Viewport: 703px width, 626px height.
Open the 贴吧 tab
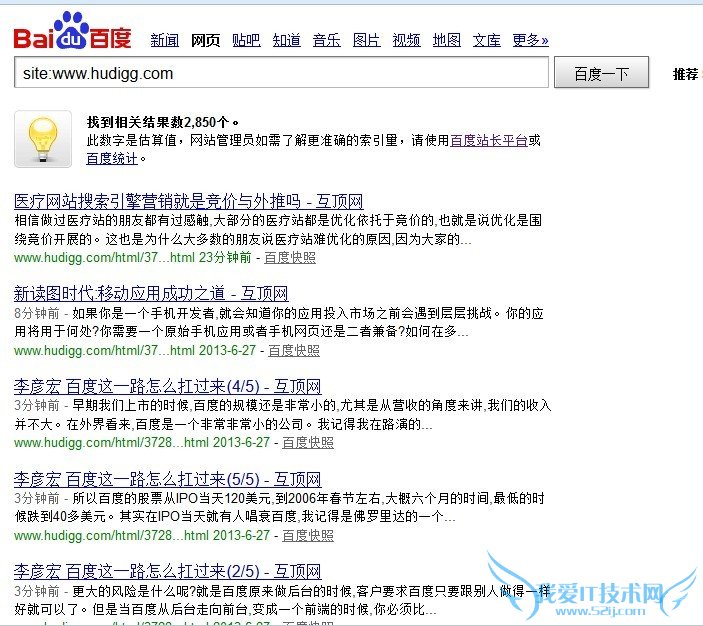coord(246,40)
